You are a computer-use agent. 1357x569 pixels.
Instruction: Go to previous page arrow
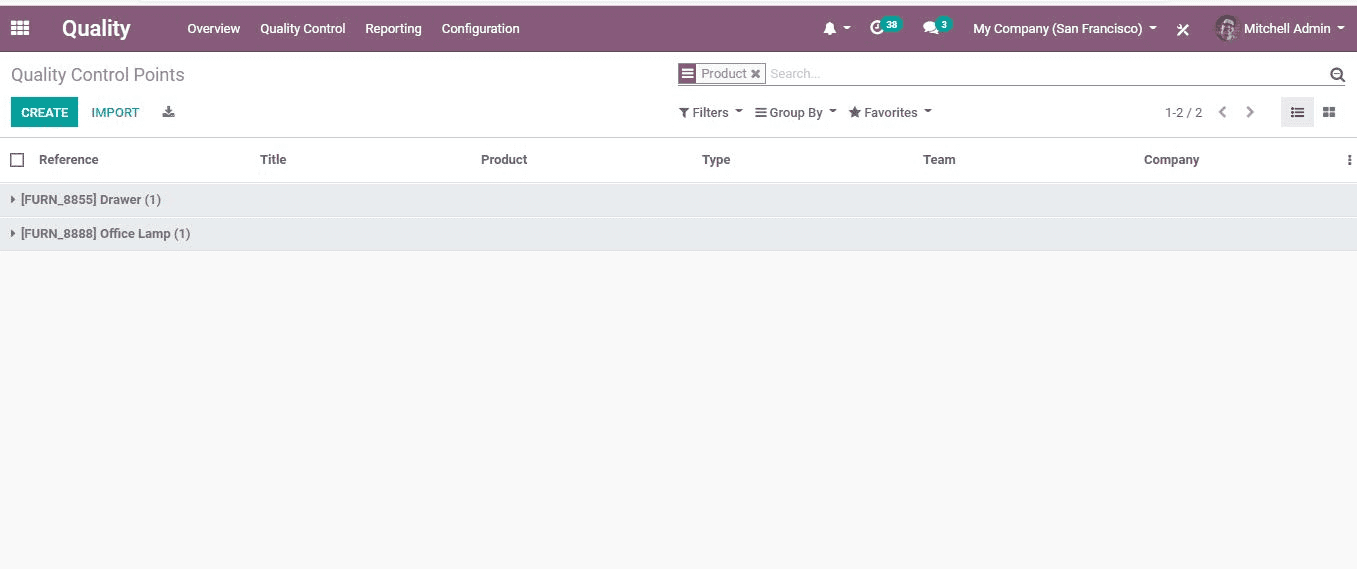click(x=1222, y=112)
